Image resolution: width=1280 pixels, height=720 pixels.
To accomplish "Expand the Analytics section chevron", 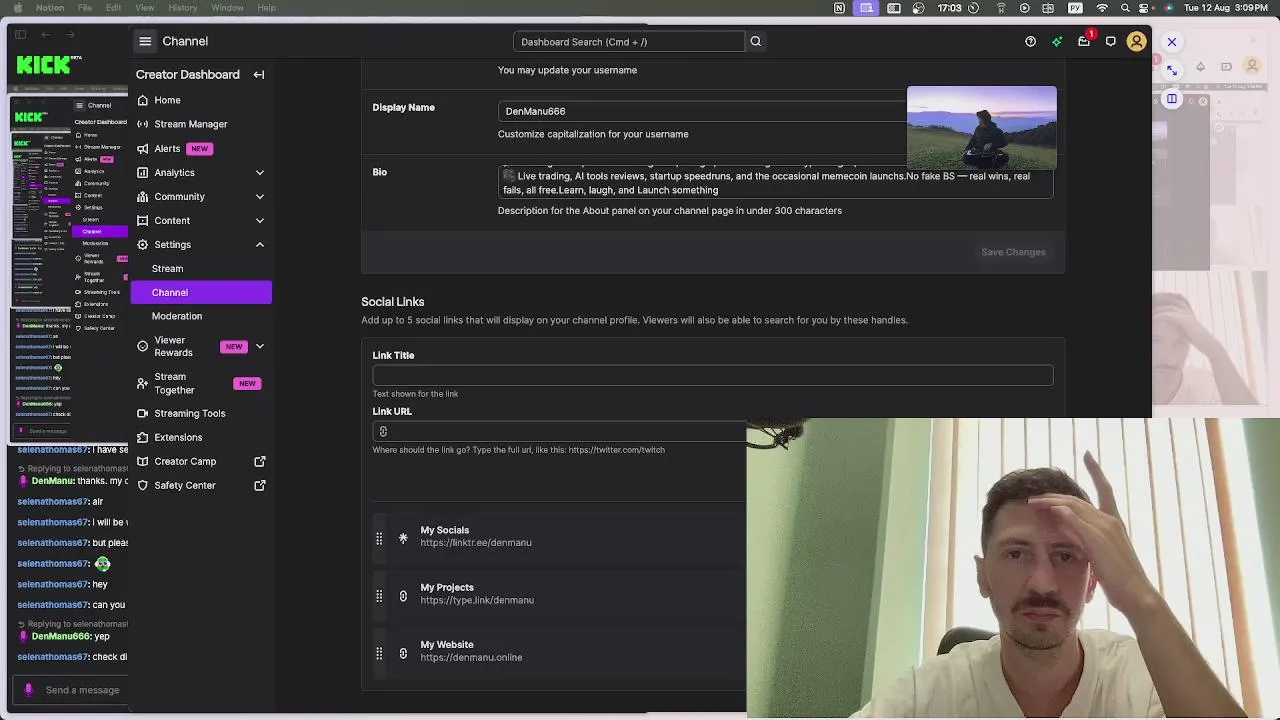I will [x=260, y=172].
